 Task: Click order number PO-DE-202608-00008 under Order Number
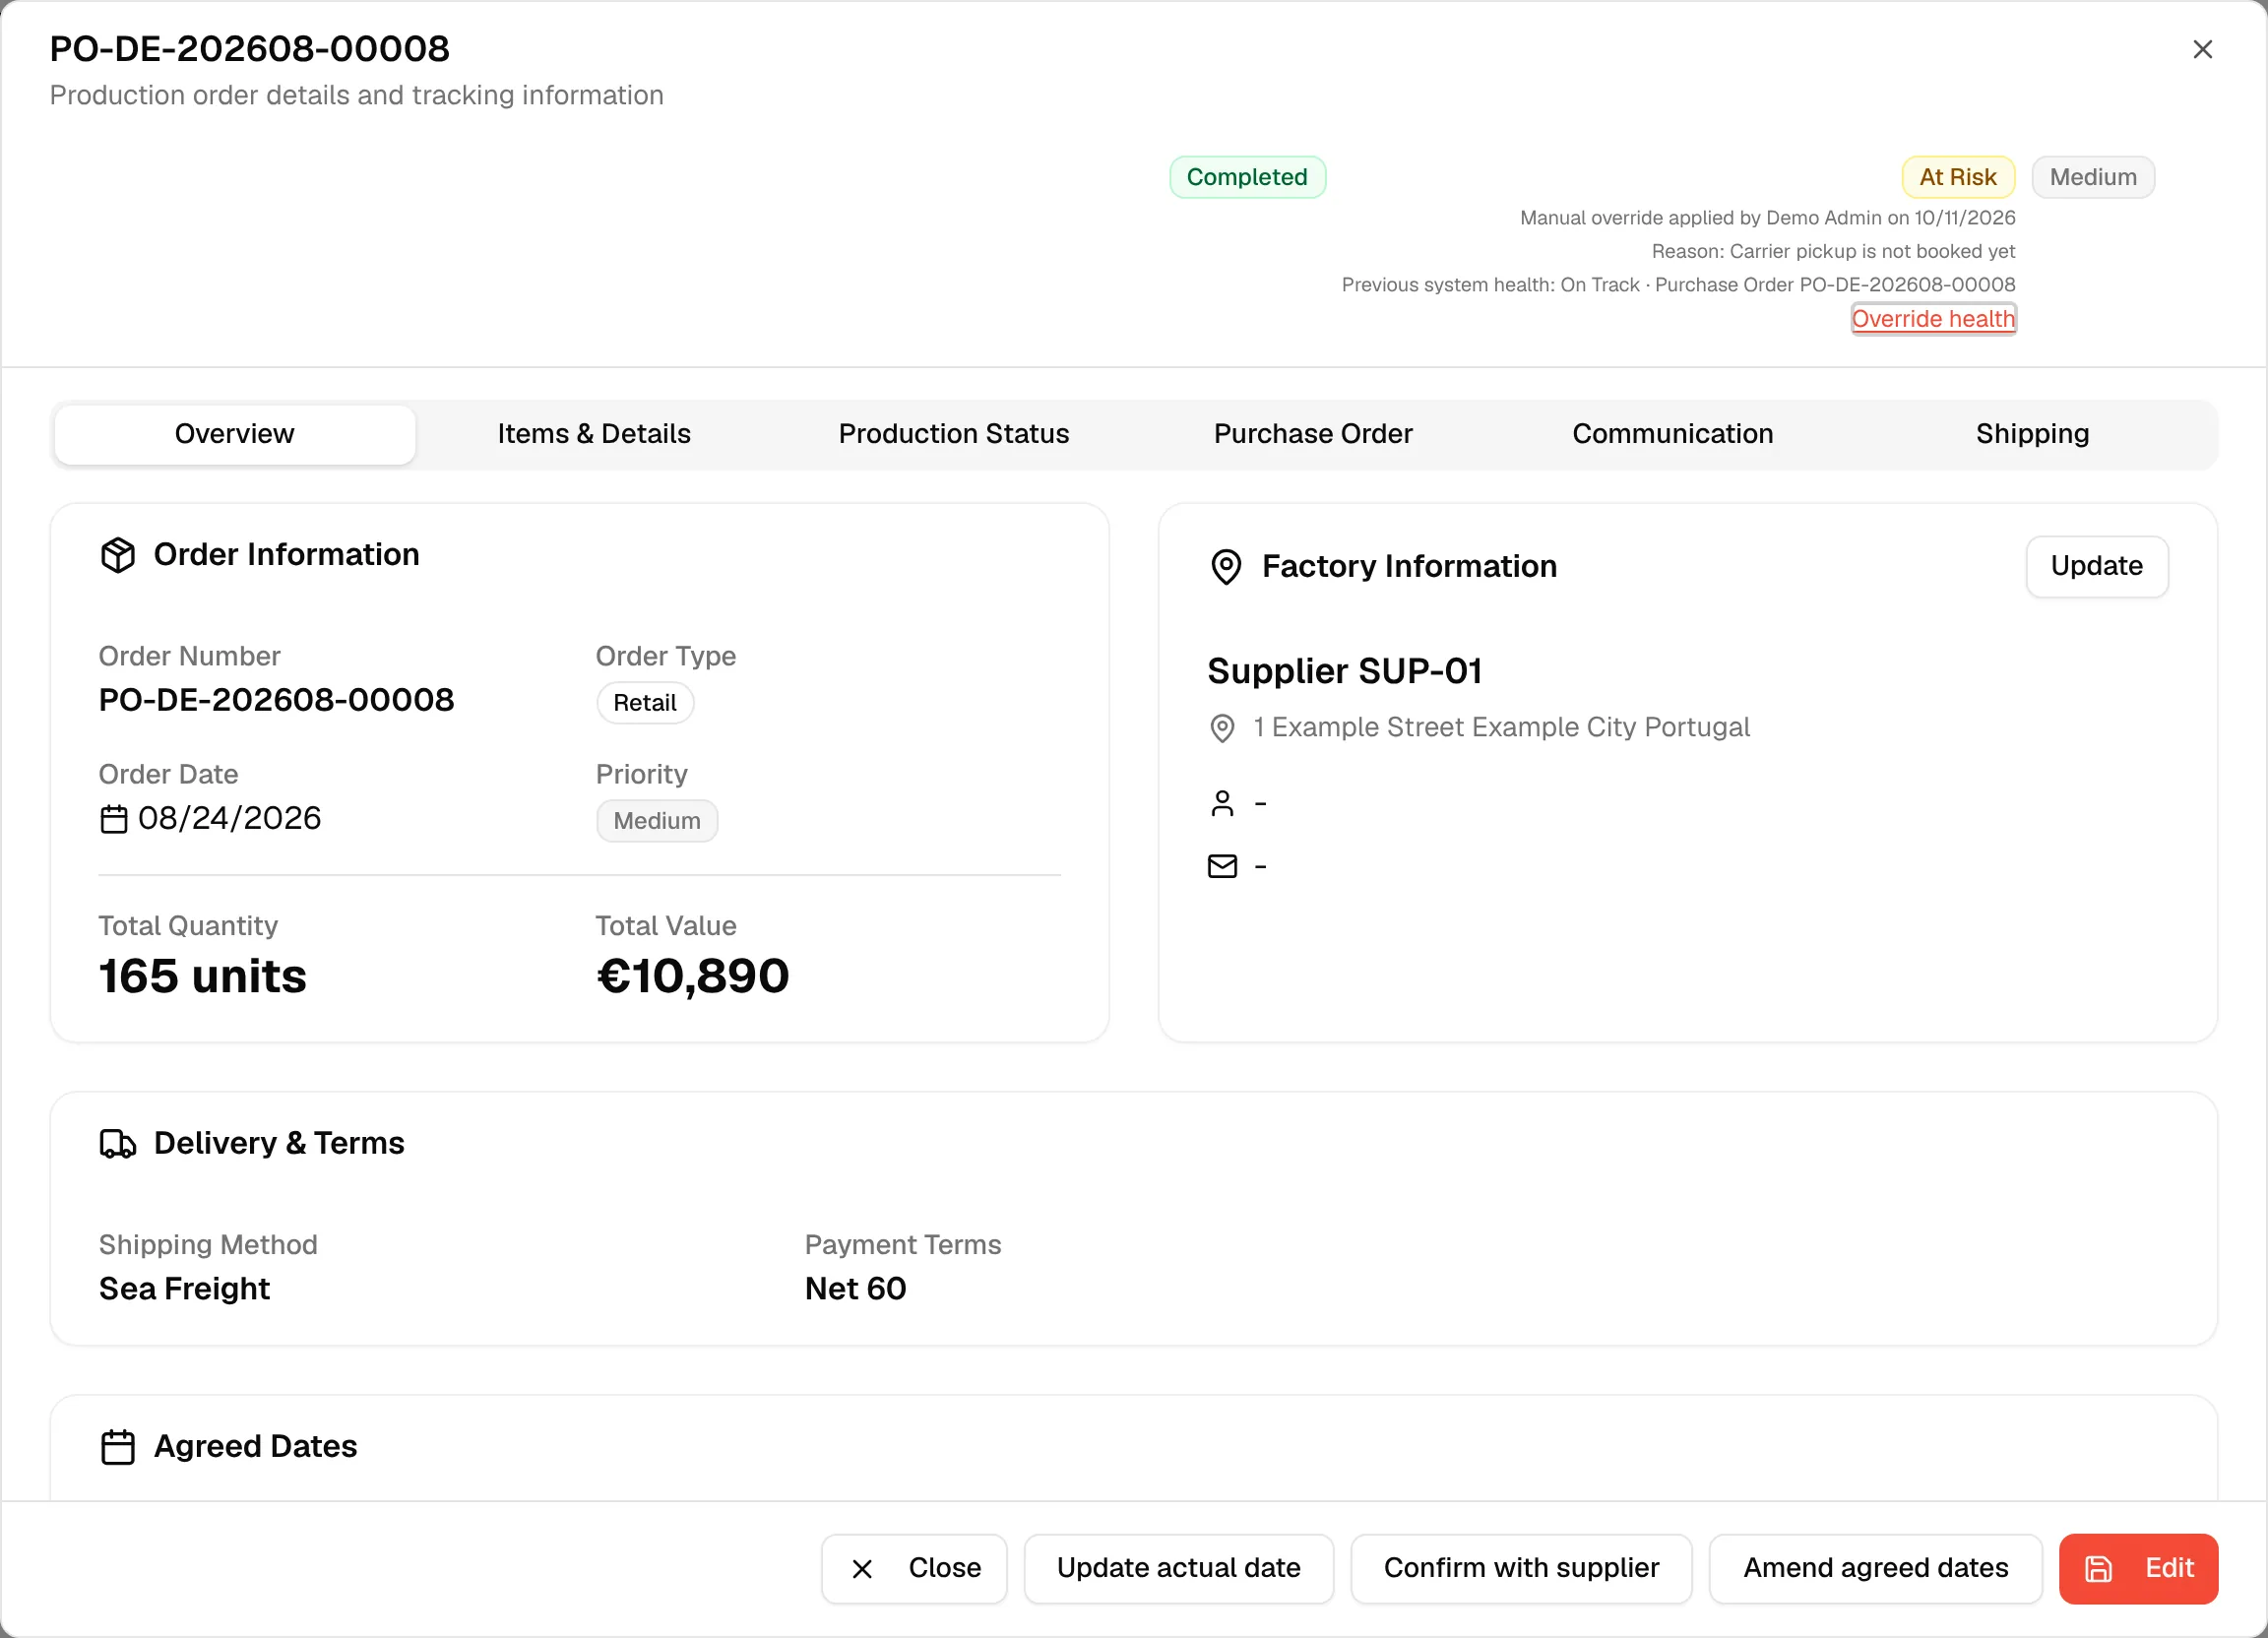tap(277, 700)
